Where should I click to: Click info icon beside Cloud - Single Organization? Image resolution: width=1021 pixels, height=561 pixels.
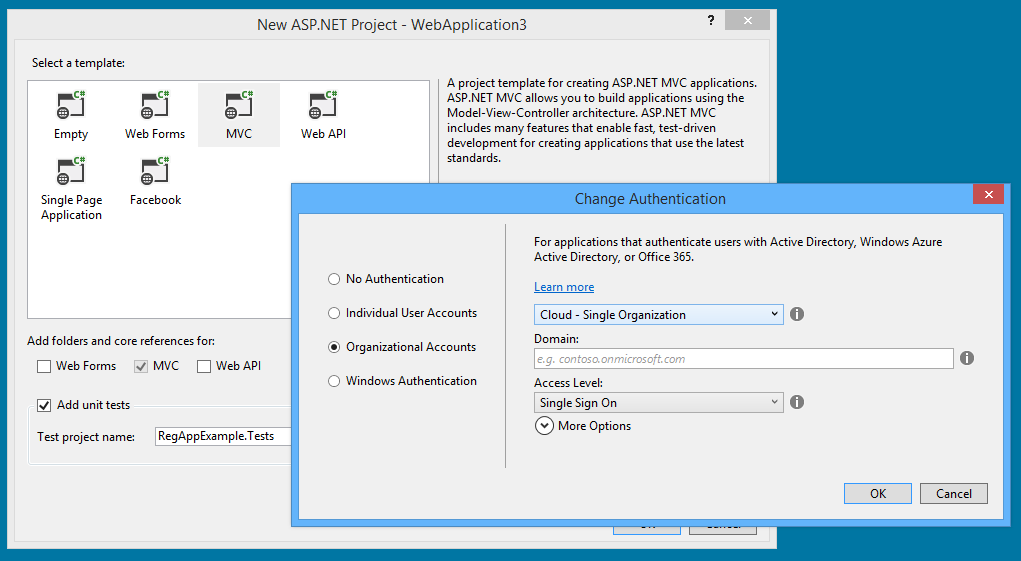pos(797,314)
